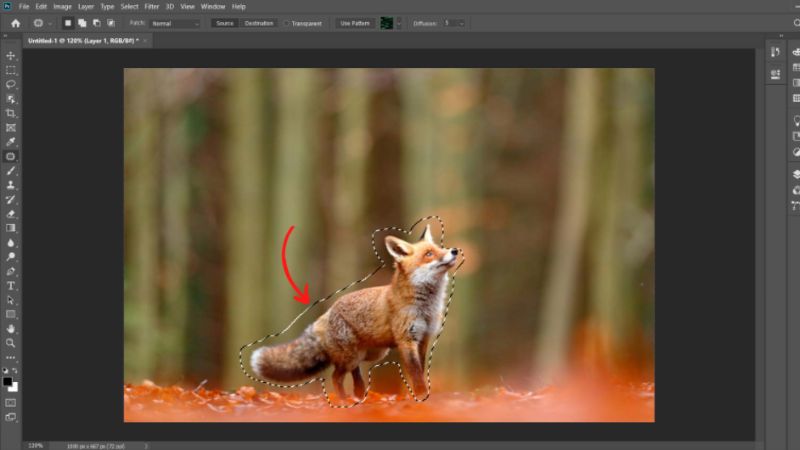This screenshot has width=800, height=450.
Task: Select the Eyedropper tool
Action: [10, 142]
